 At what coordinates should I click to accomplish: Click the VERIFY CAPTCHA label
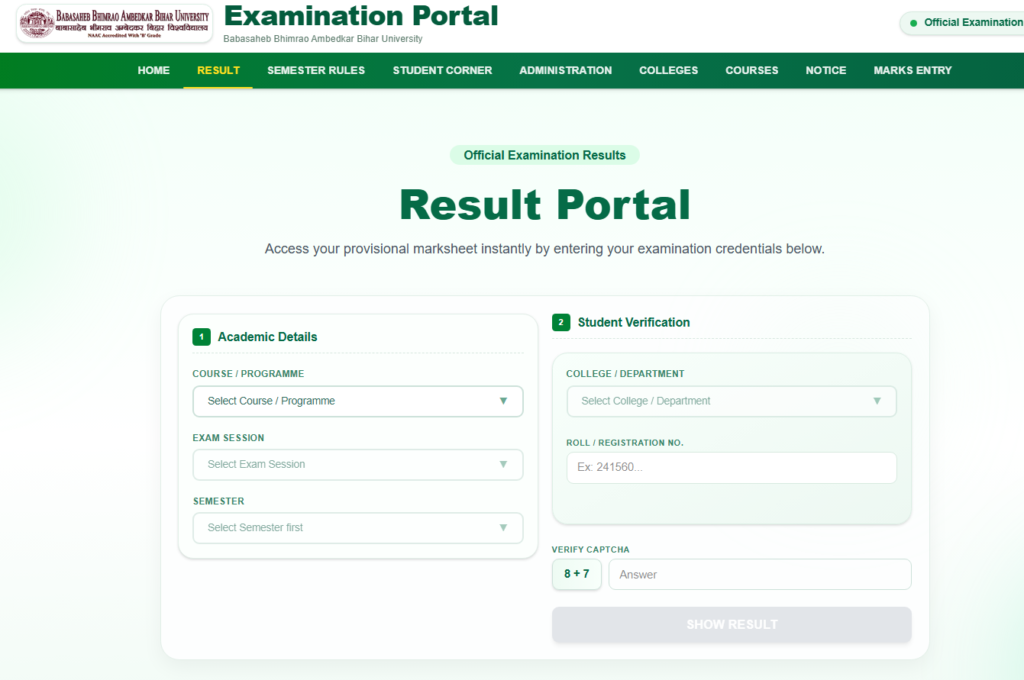pyautogui.click(x=590, y=550)
